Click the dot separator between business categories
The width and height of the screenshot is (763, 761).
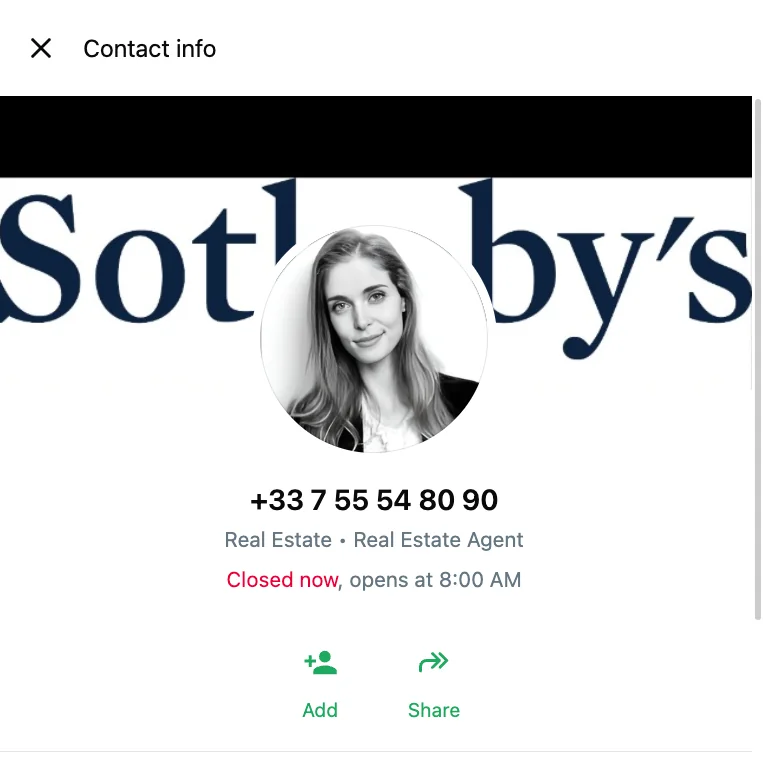pos(343,541)
